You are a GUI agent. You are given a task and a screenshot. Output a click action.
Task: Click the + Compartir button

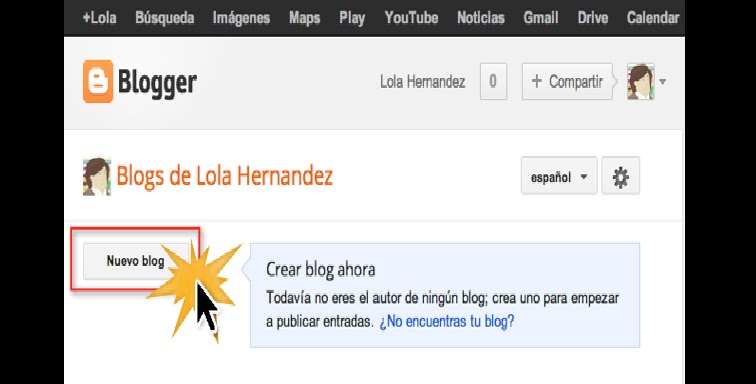point(567,82)
